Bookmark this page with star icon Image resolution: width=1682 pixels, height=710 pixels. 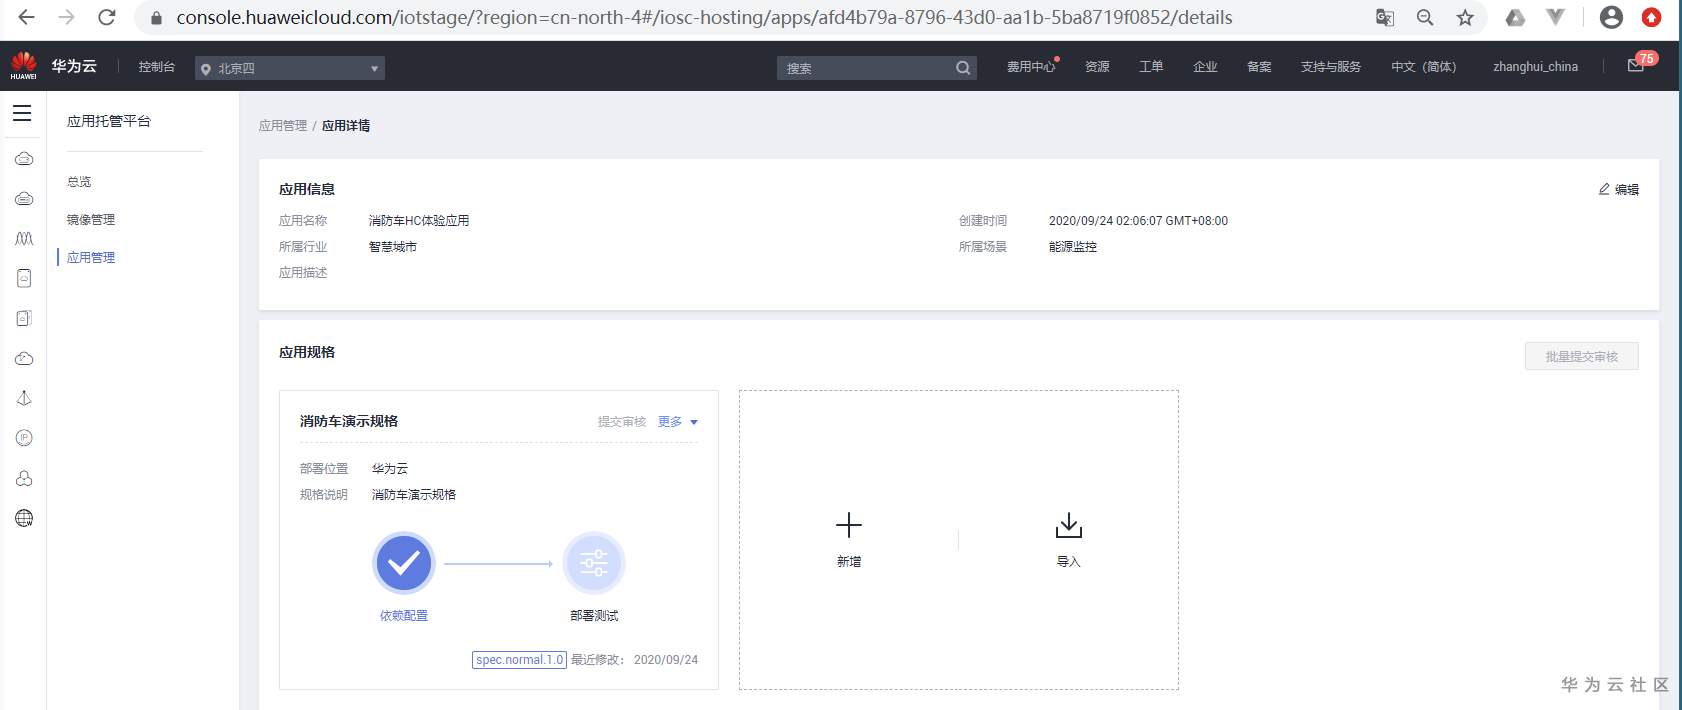(1465, 17)
